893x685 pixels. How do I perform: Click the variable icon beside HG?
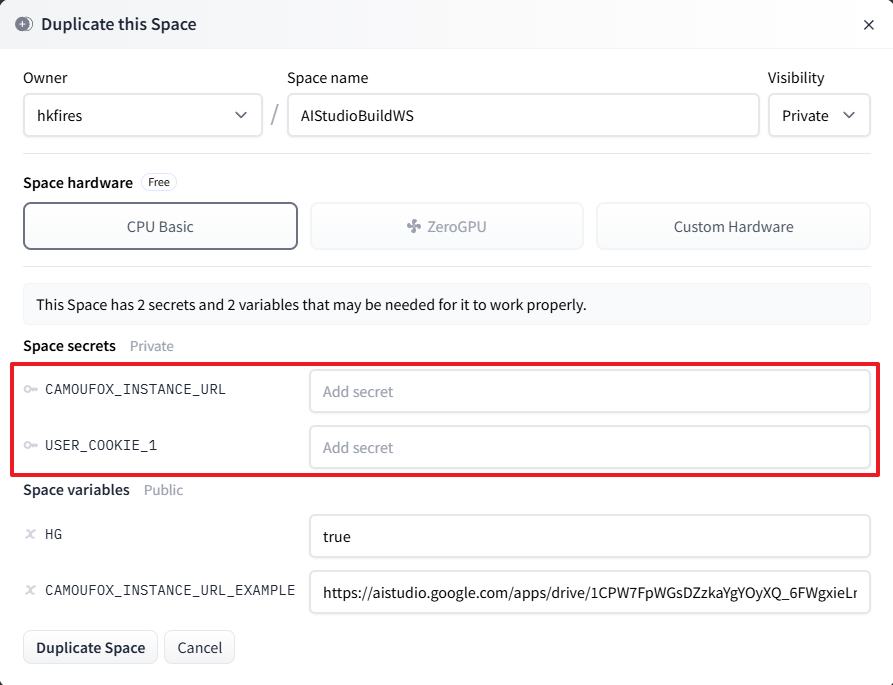[x=31, y=535]
